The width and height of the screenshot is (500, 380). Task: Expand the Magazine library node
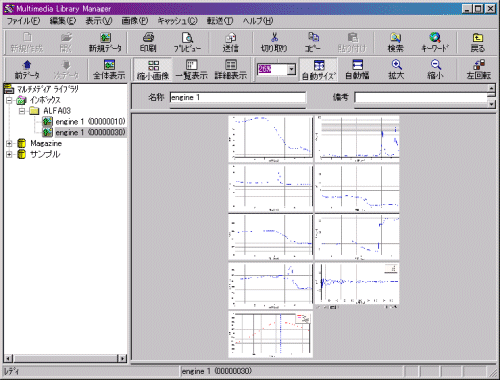click(x=9, y=144)
